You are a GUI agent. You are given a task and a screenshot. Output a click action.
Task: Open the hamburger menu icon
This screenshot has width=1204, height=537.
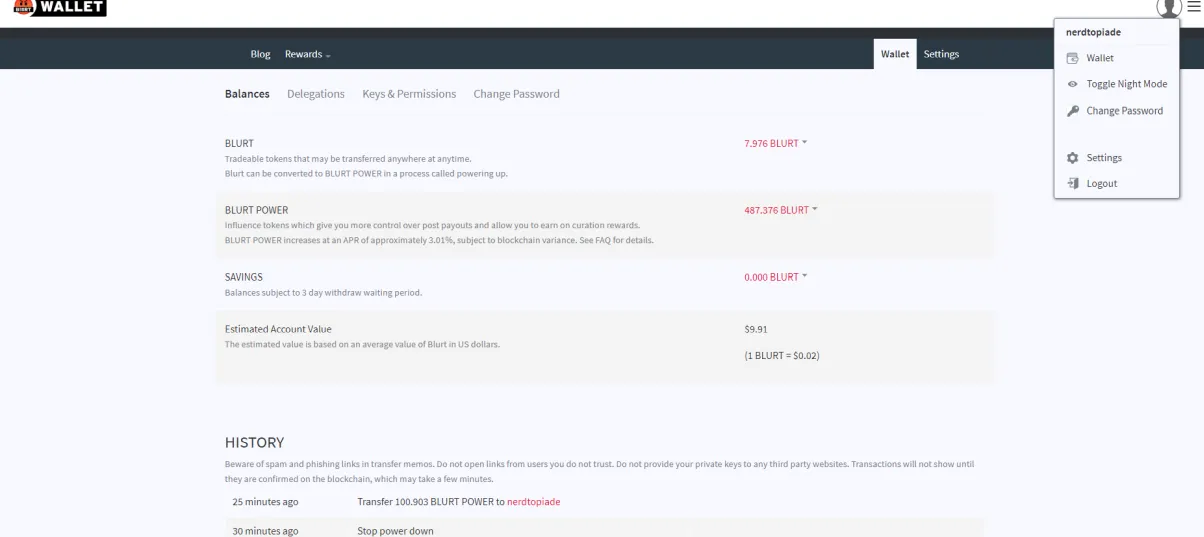(1193, 7)
